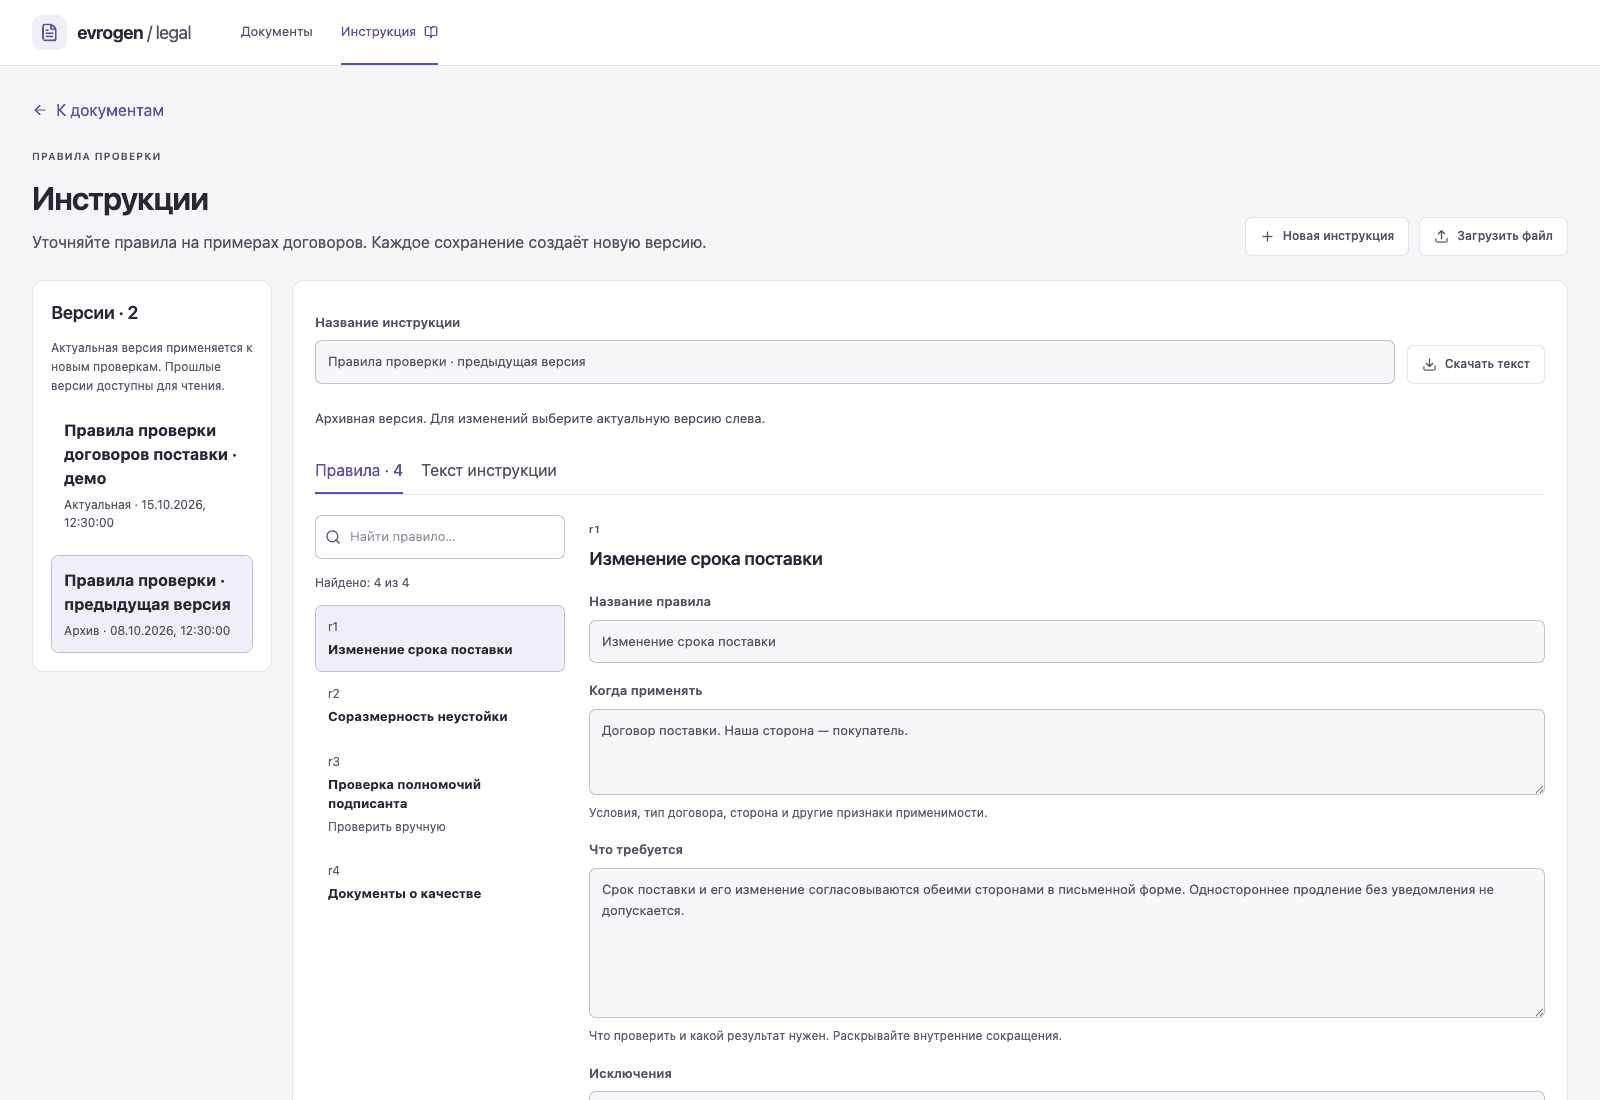1600x1100 pixels.
Task: Click the Когда применять text area
Action: click(1066, 752)
